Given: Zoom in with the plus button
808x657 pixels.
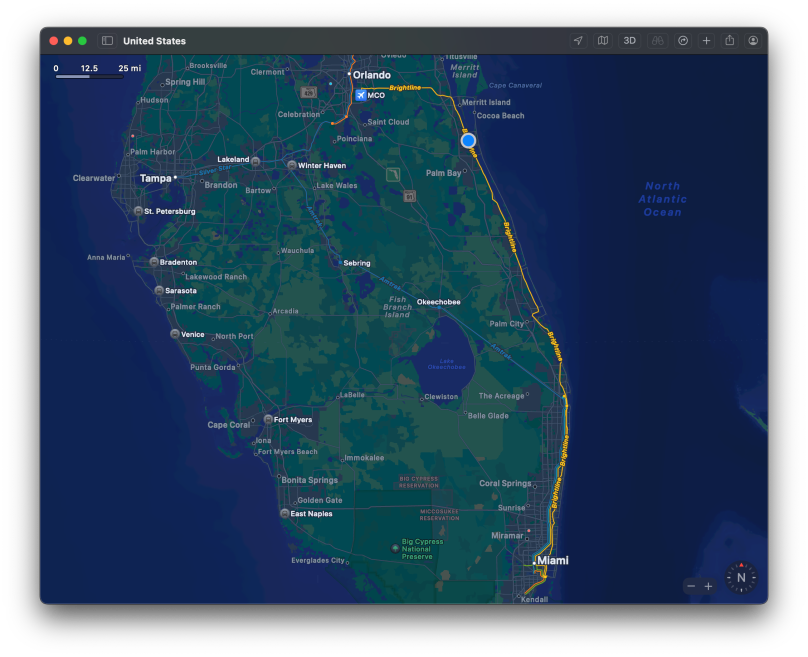Looking at the screenshot, I should (x=709, y=586).
